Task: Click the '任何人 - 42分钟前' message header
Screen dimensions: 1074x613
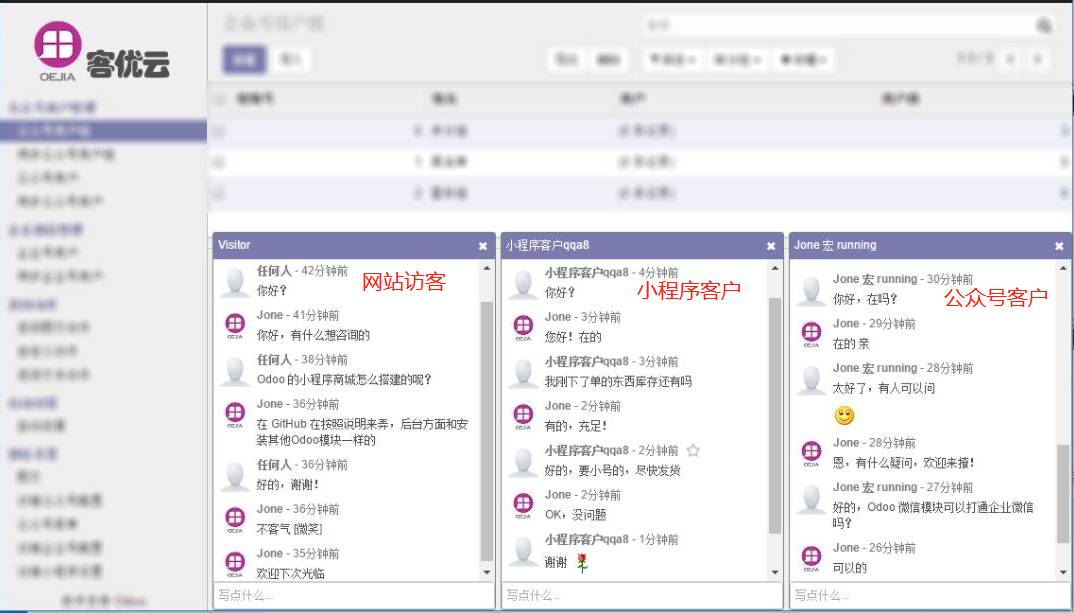Action: (302, 271)
